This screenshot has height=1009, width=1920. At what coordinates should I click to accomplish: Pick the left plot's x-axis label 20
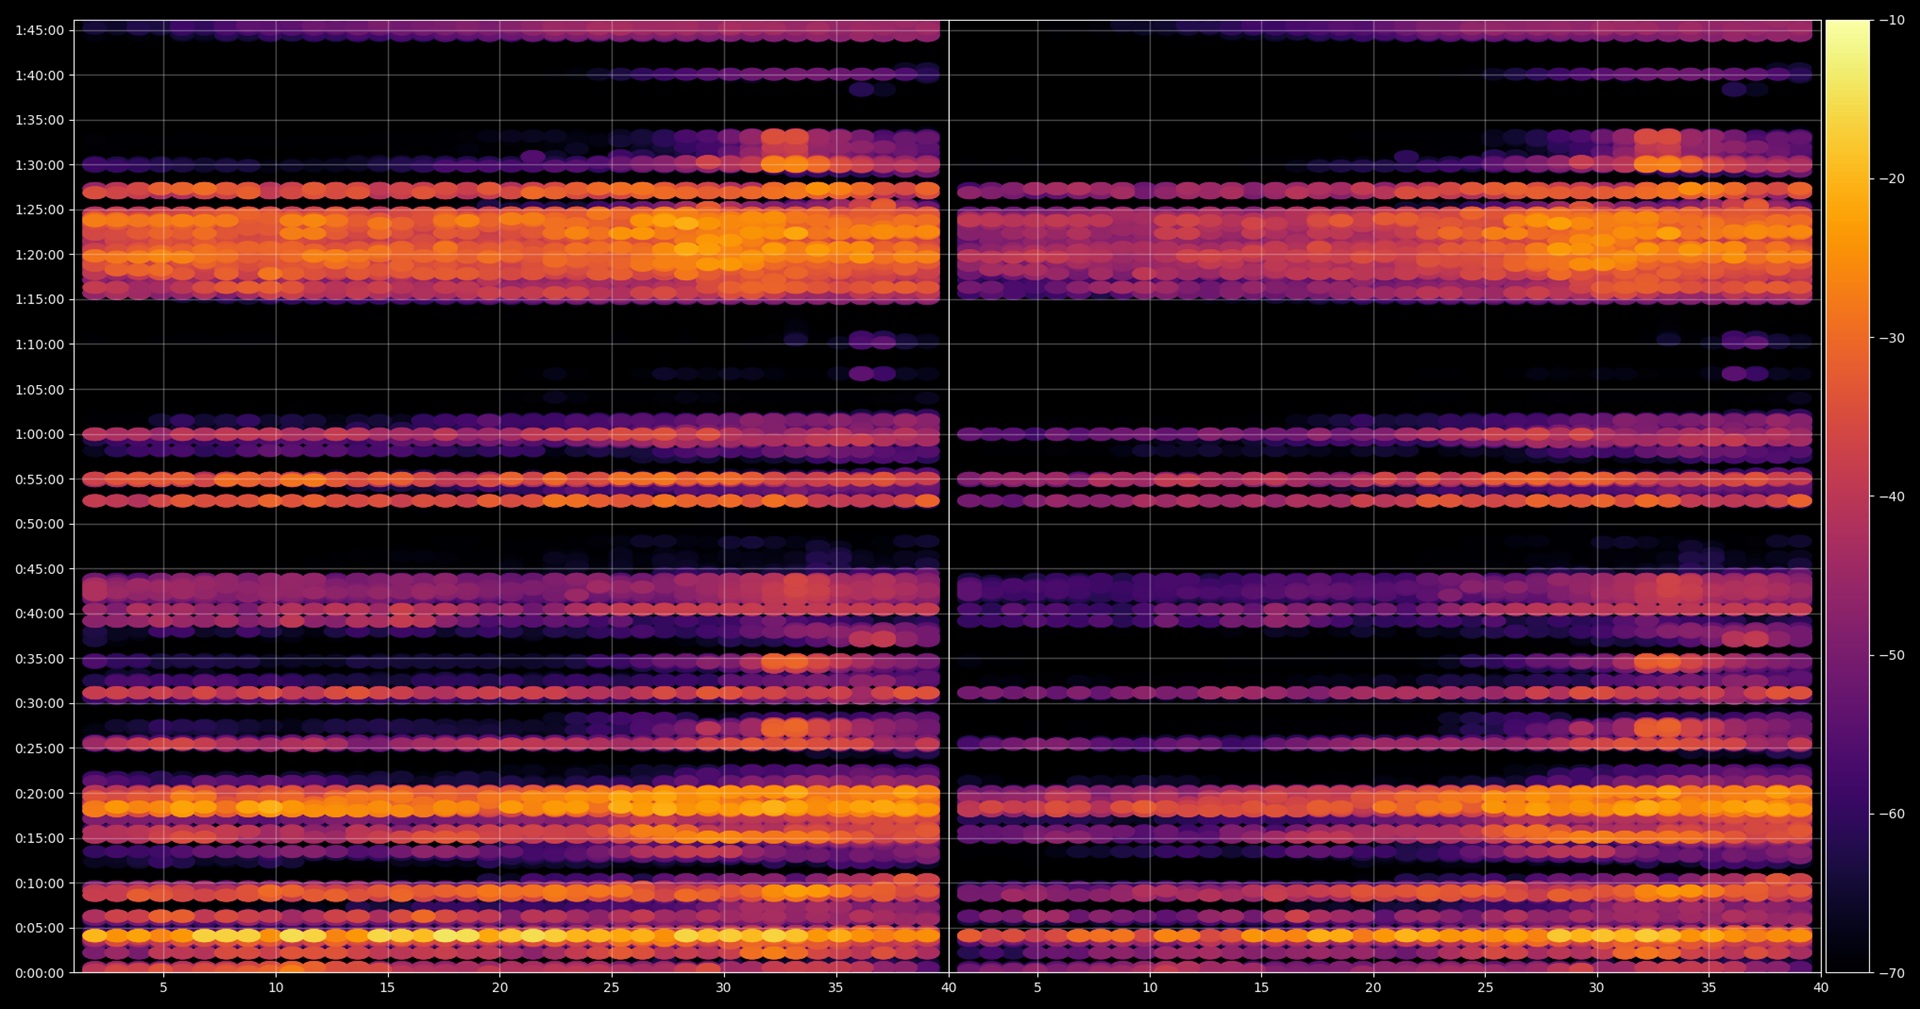pos(500,988)
